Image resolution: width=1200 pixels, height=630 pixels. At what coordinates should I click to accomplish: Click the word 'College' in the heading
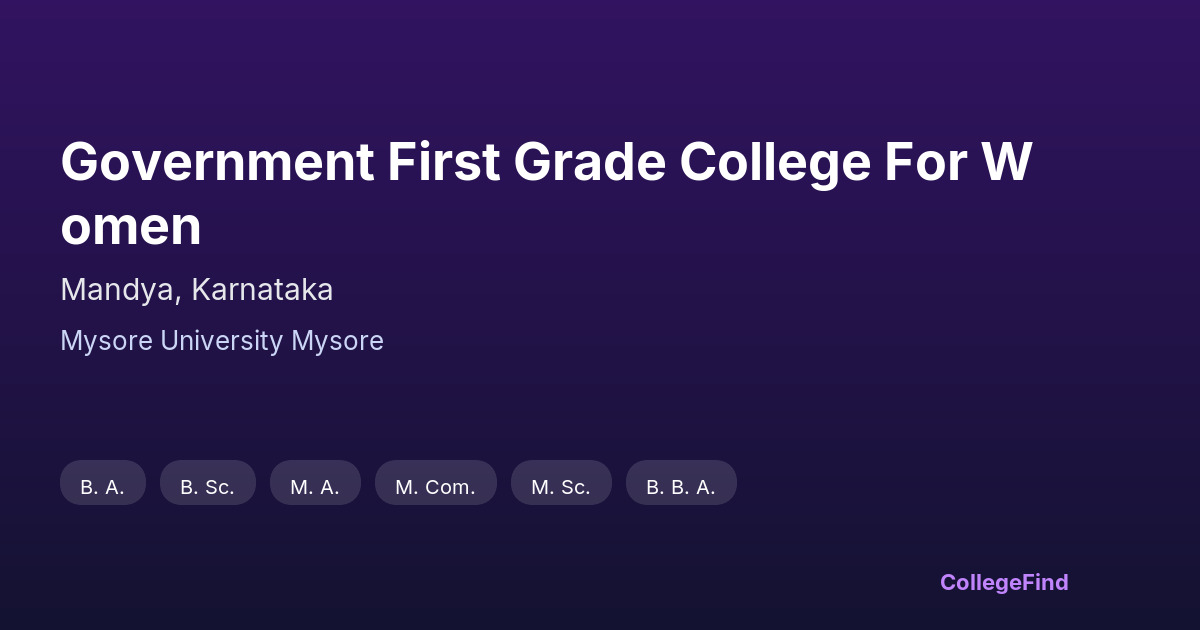click(x=775, y=163)
